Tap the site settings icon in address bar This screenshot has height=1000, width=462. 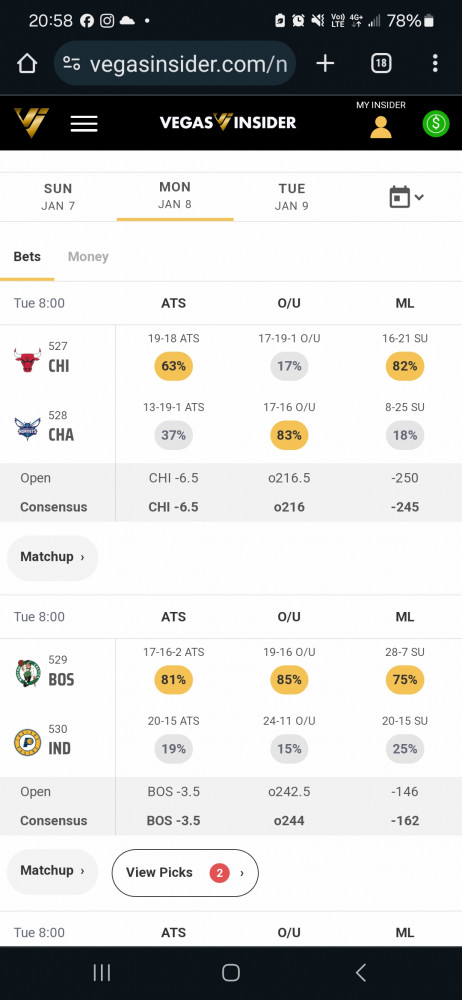click(71, 64)
